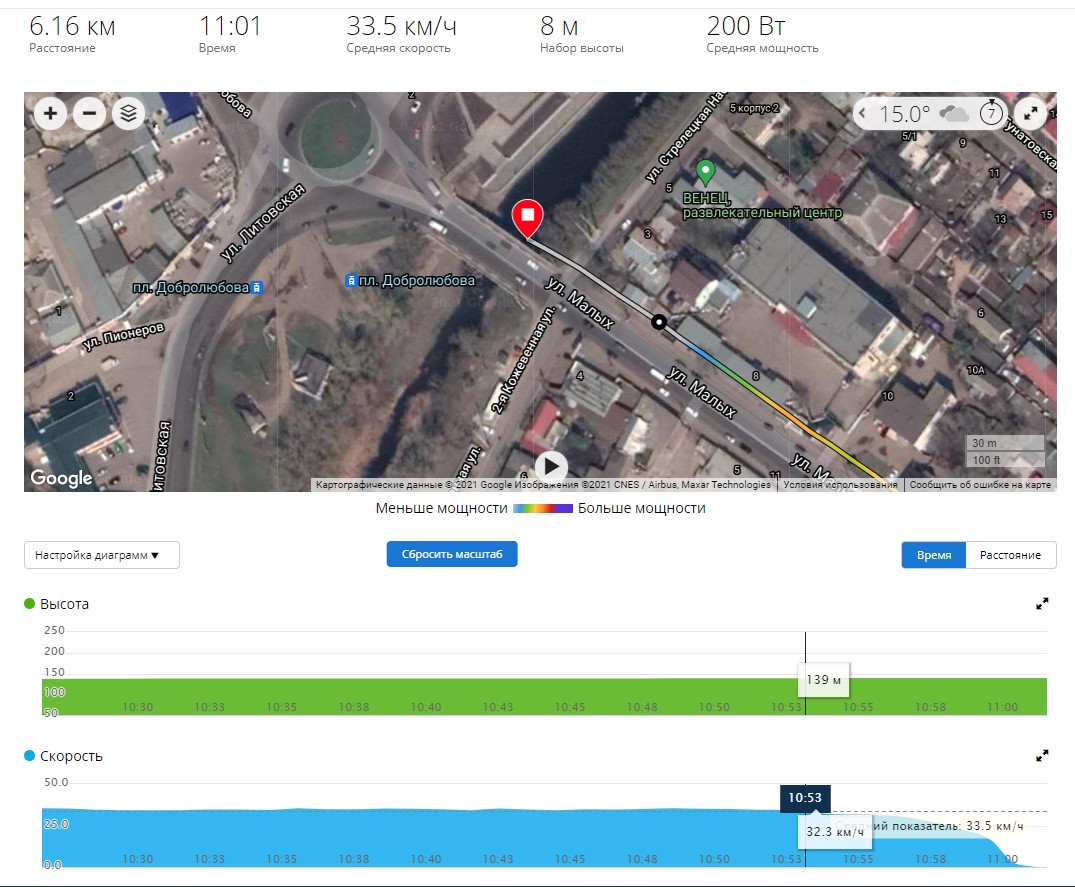
Task: Expand the Высота chart to fullscreen
Action: point(1042,604)
